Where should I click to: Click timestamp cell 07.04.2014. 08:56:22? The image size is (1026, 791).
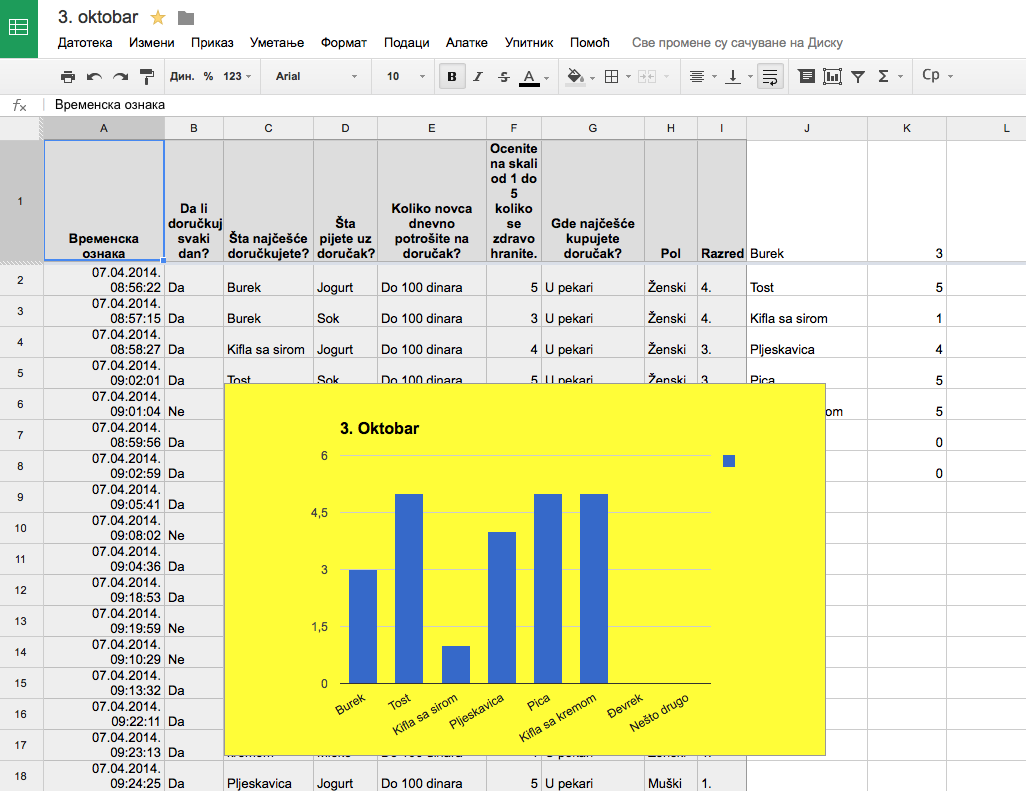(103, 280)
